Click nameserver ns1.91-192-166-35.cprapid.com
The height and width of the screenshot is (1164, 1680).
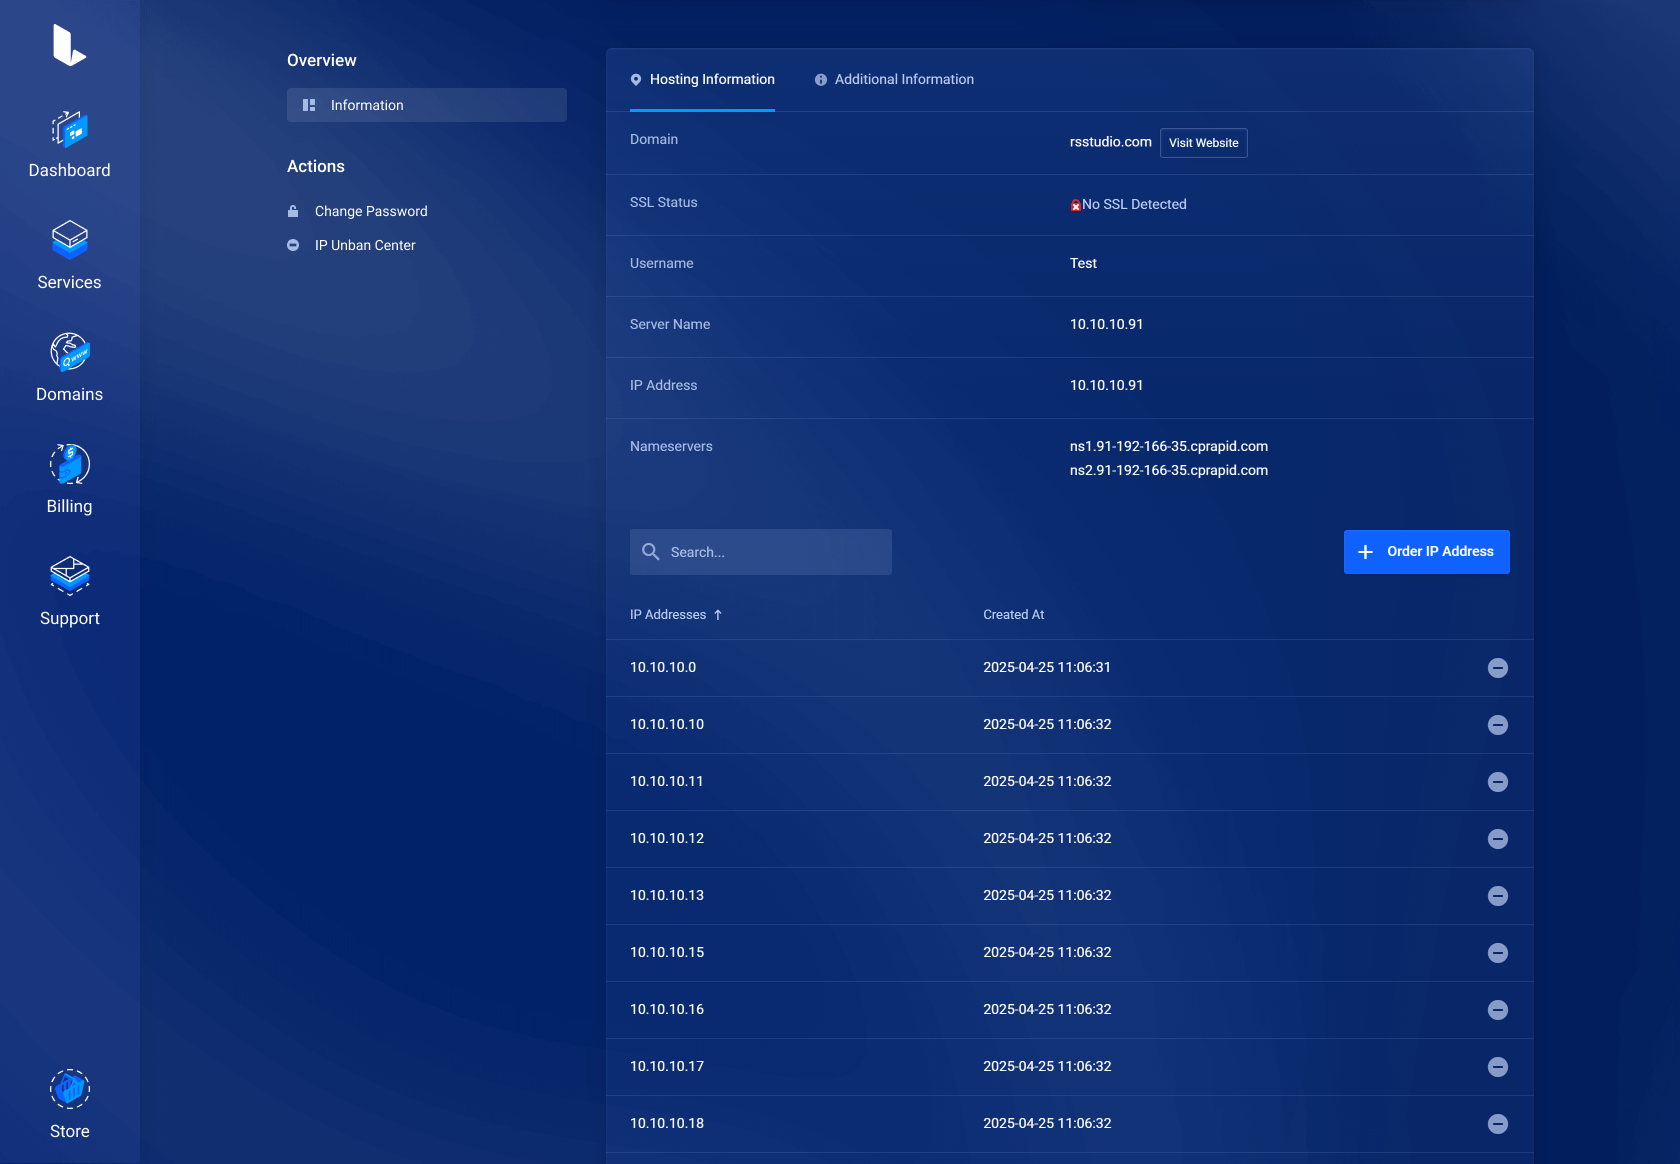[1169, 446]
